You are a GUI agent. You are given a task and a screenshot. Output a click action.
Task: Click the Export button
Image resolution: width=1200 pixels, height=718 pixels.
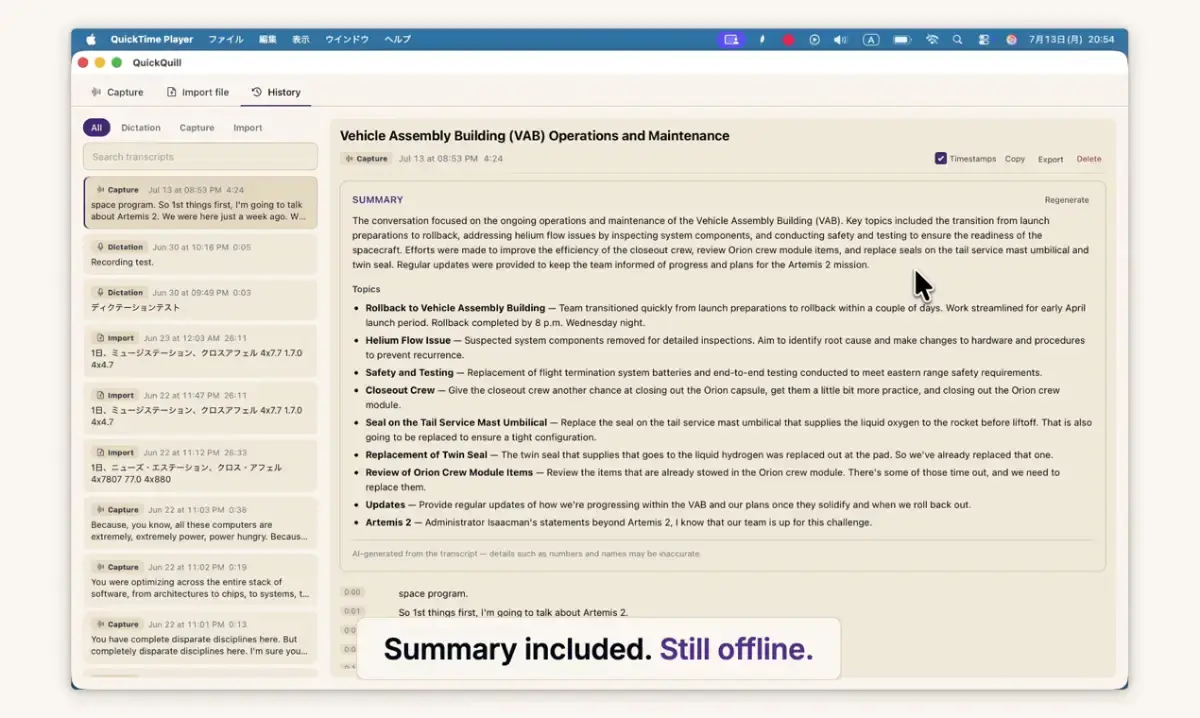click(1050, 159)
